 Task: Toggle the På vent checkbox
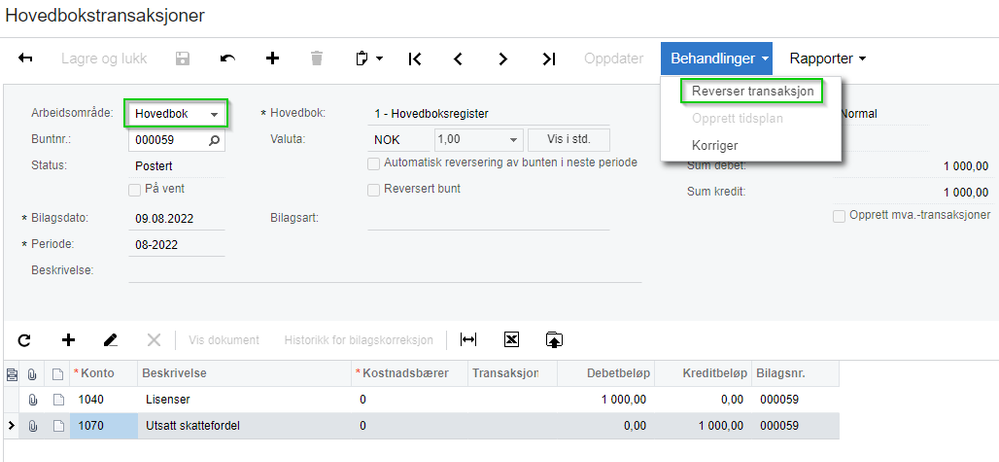pos(134,189)
